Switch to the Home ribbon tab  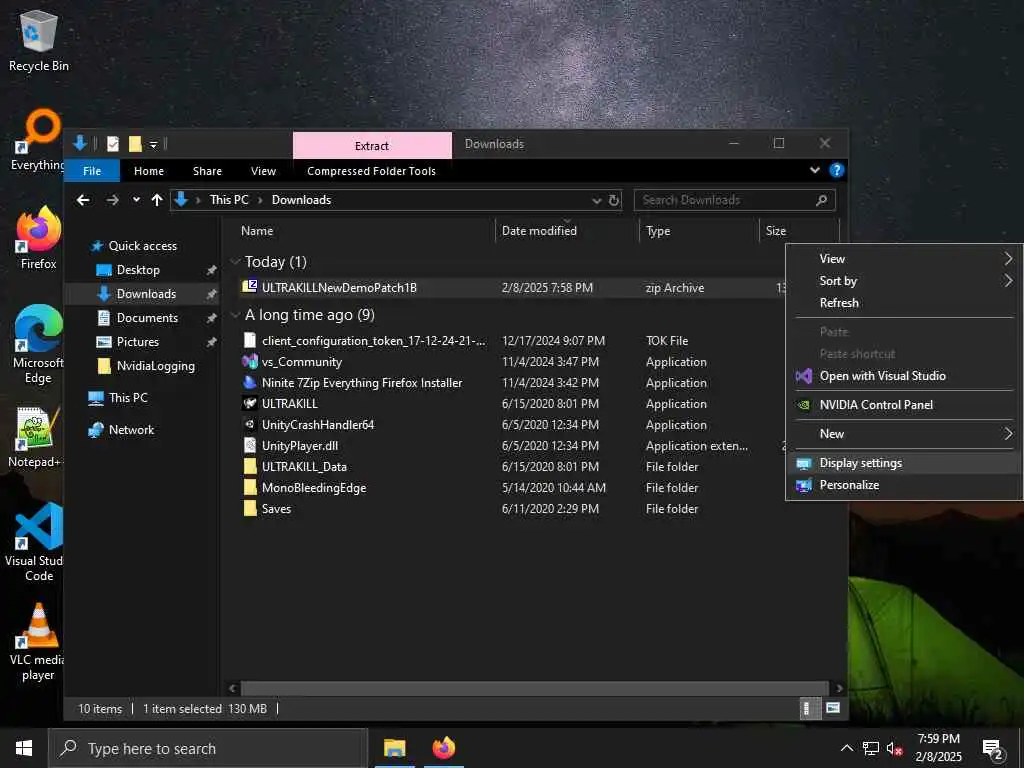[149, 170]
